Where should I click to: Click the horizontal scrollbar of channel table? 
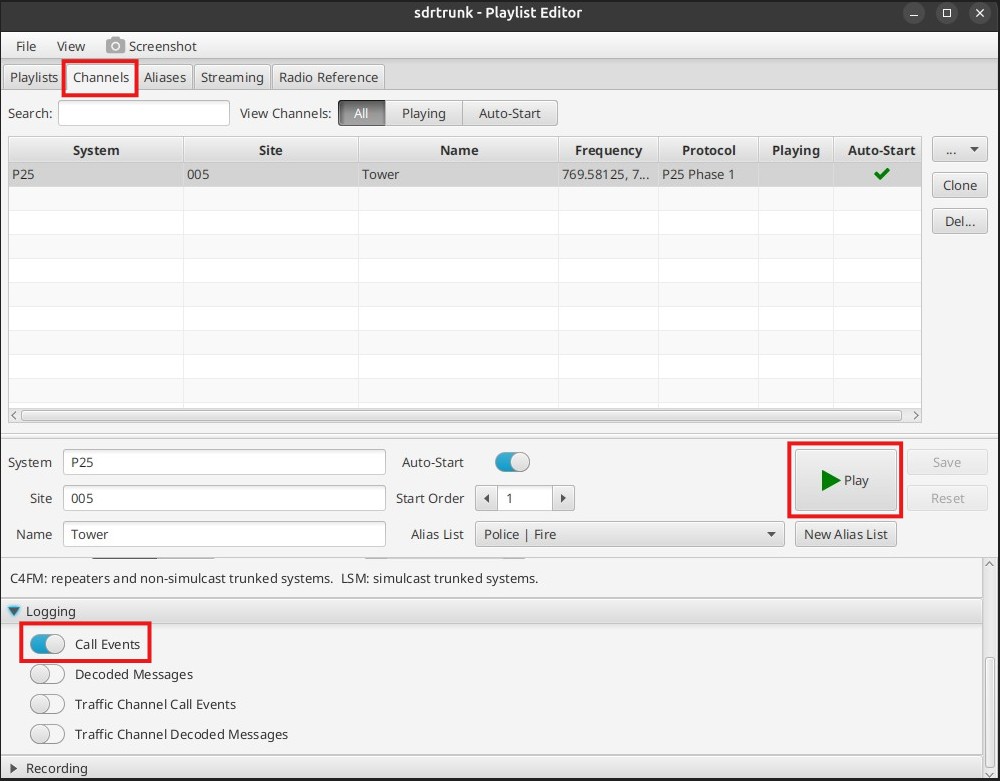click(x=462, y=415)
